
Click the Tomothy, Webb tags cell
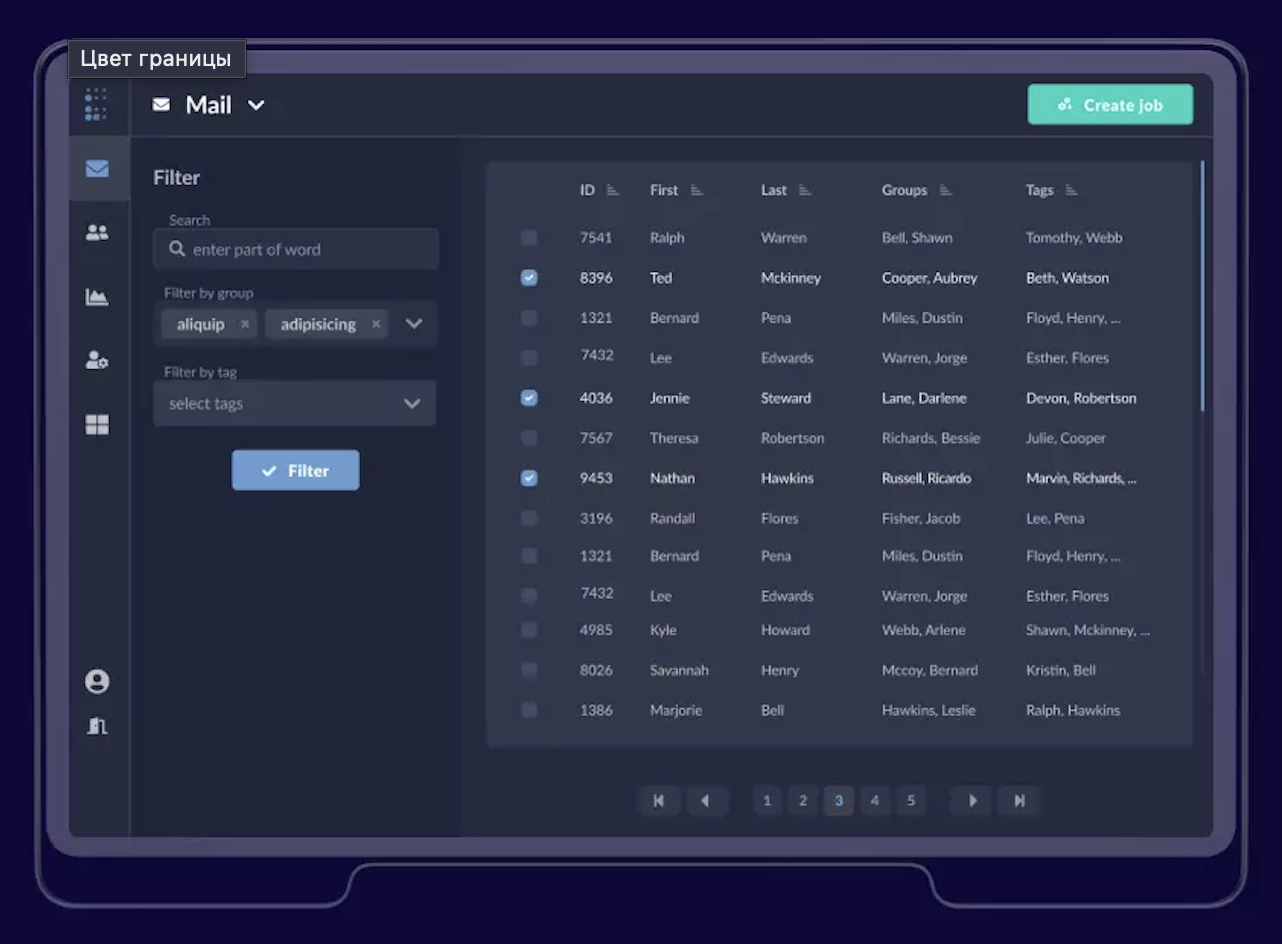pos(1074,238)
